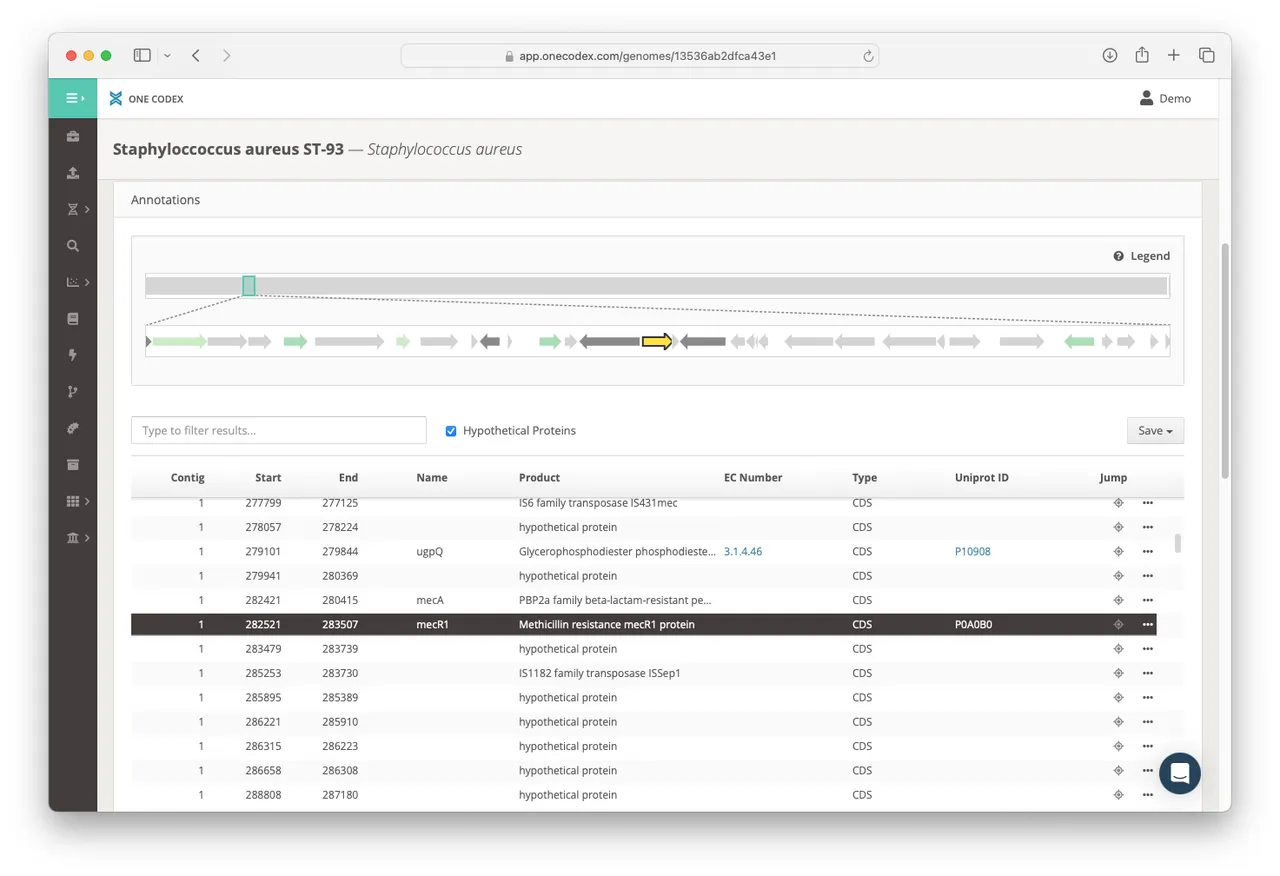Click the table's inner scrollbar thumb
Image resolution: width=1280 pixels, height=876 pixels.
point(1178,543)
